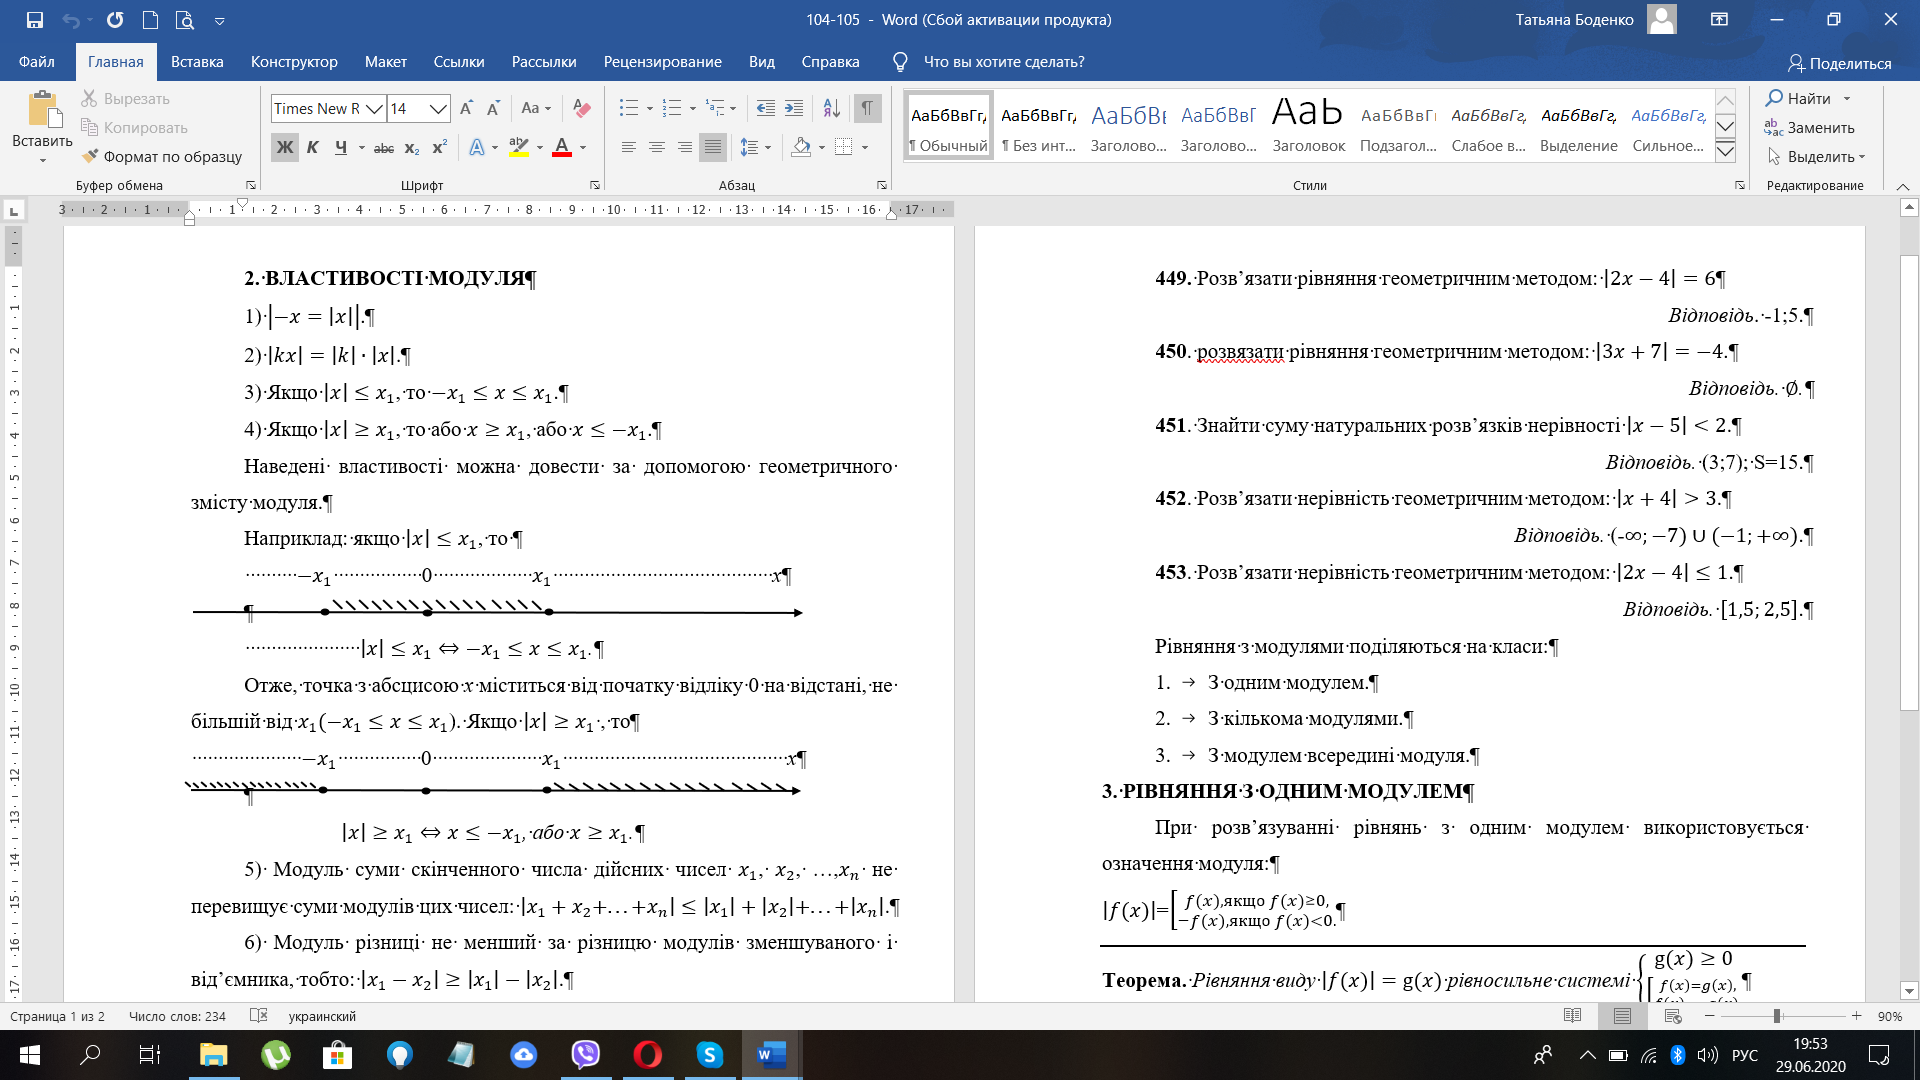Toggle show paragraph marks (¶)

tap(867, 108)
